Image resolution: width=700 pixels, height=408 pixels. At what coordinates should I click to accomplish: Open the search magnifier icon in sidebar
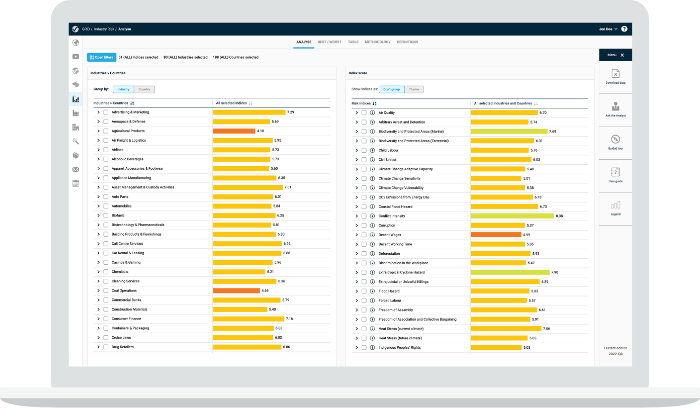pyautogui.click(x=76, y=141)
